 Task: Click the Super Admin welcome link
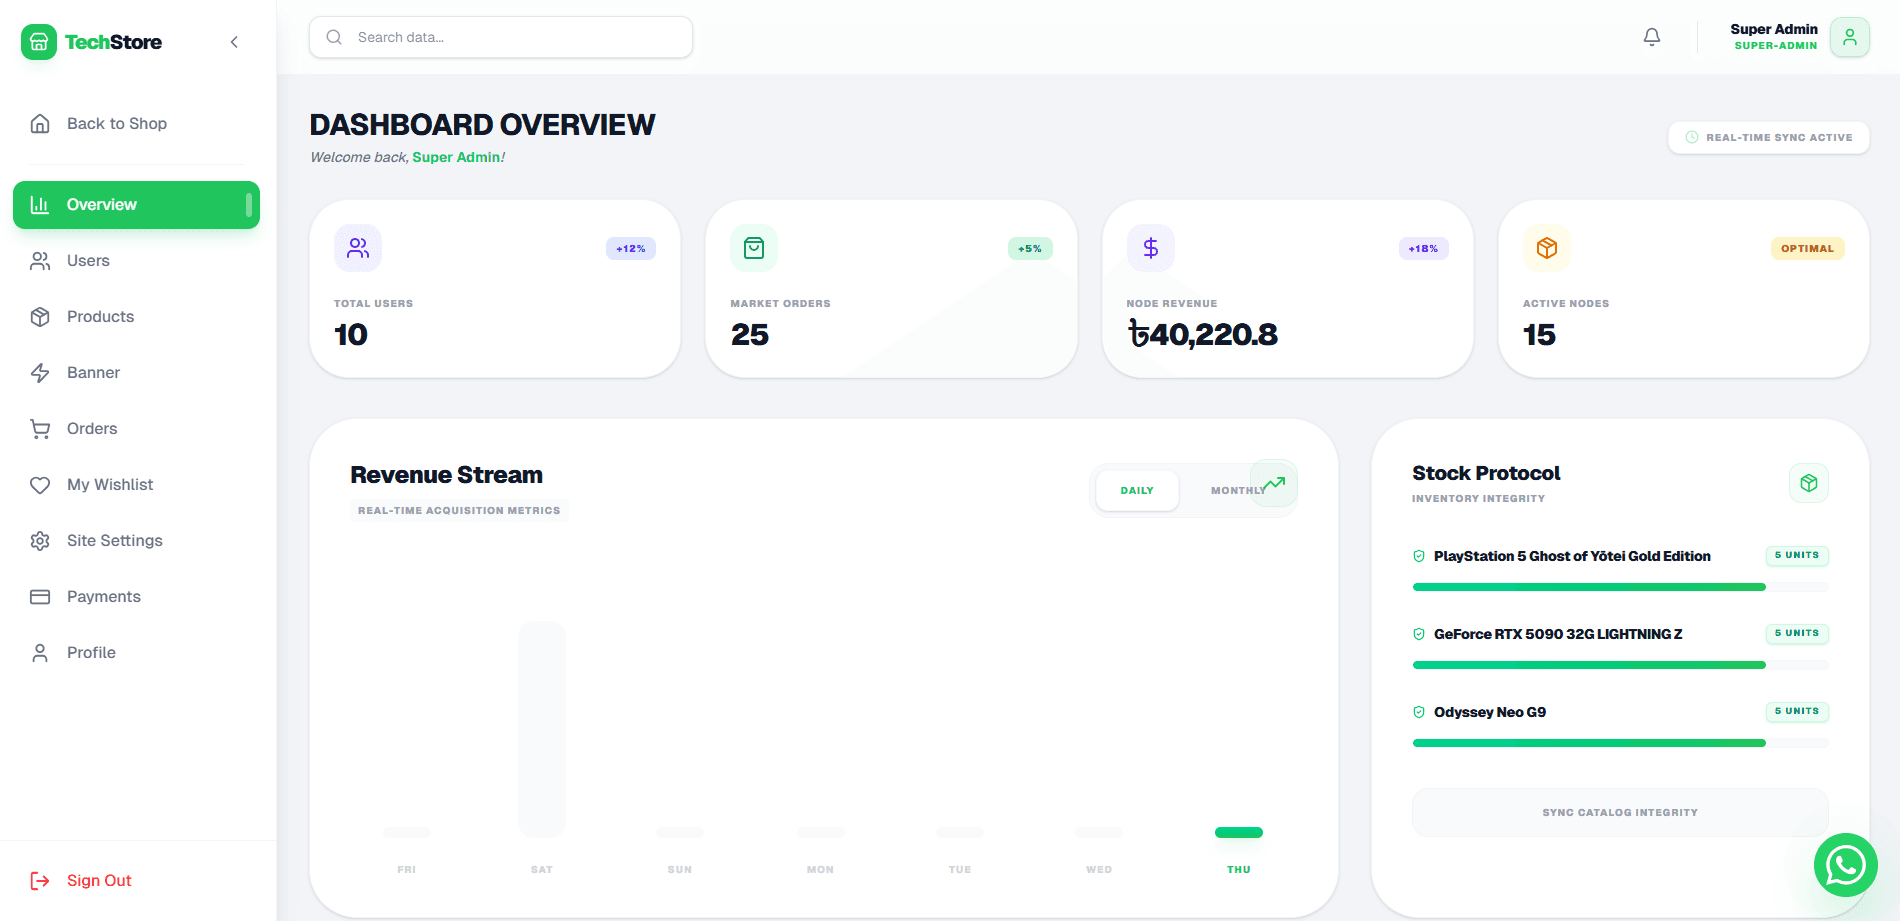pos(456,158)
